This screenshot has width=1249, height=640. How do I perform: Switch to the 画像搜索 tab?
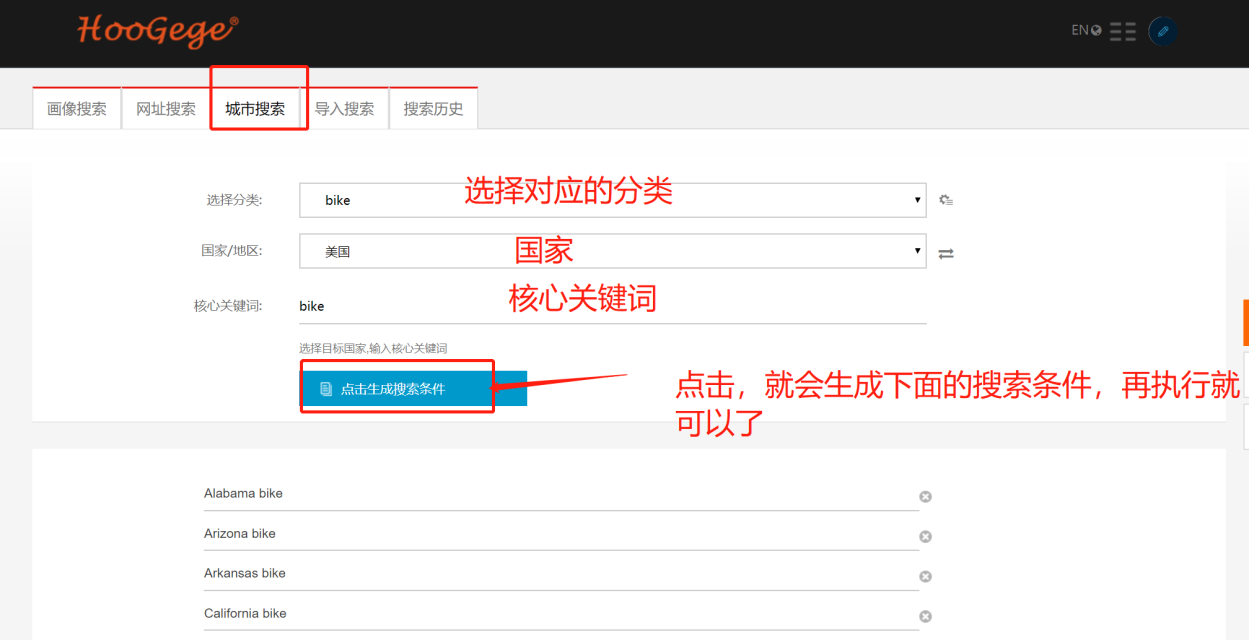tap(77, 109)
